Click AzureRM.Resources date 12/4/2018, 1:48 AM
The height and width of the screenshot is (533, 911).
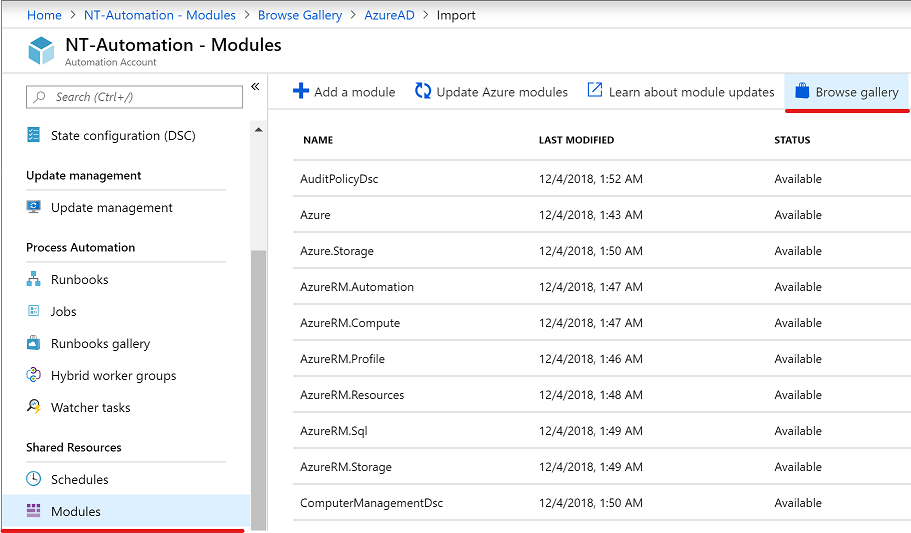tap(591, 395)
